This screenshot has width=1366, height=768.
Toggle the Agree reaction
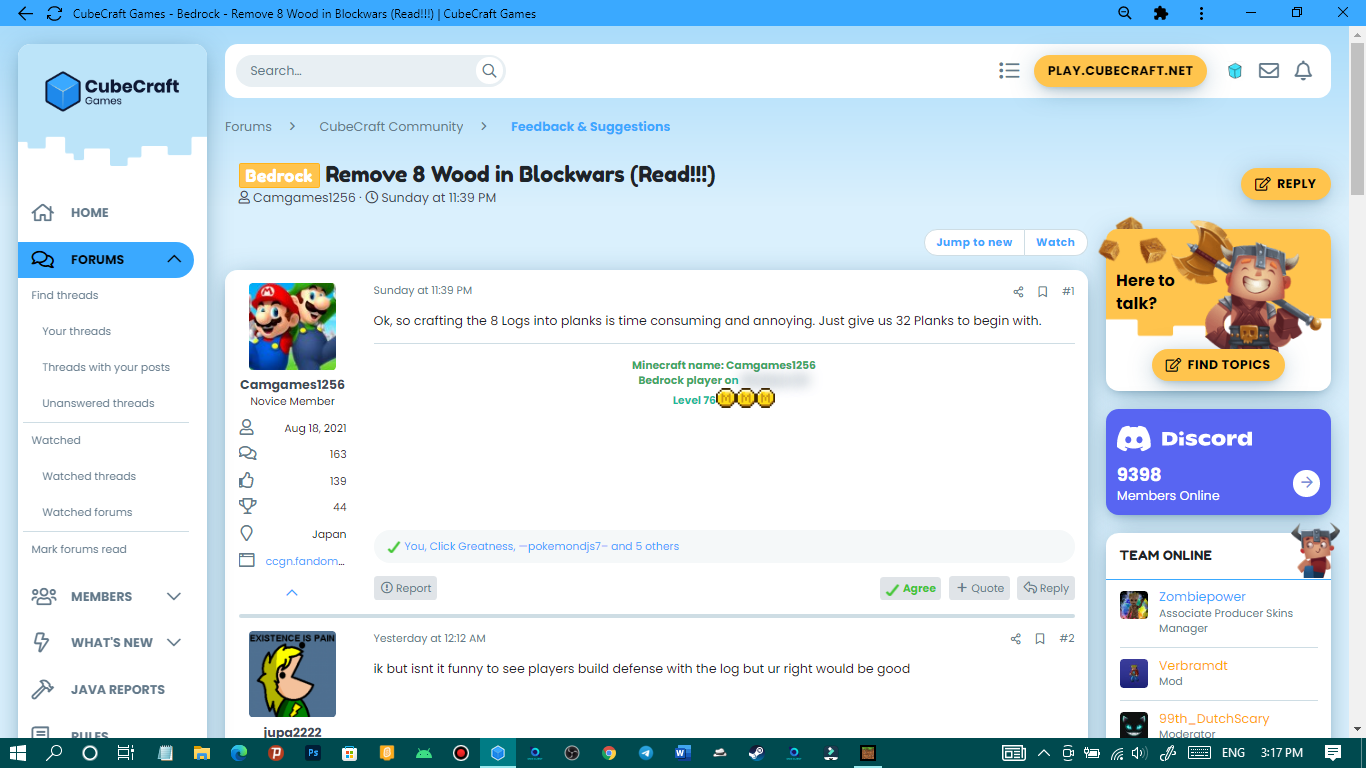[x=910, y=588]
